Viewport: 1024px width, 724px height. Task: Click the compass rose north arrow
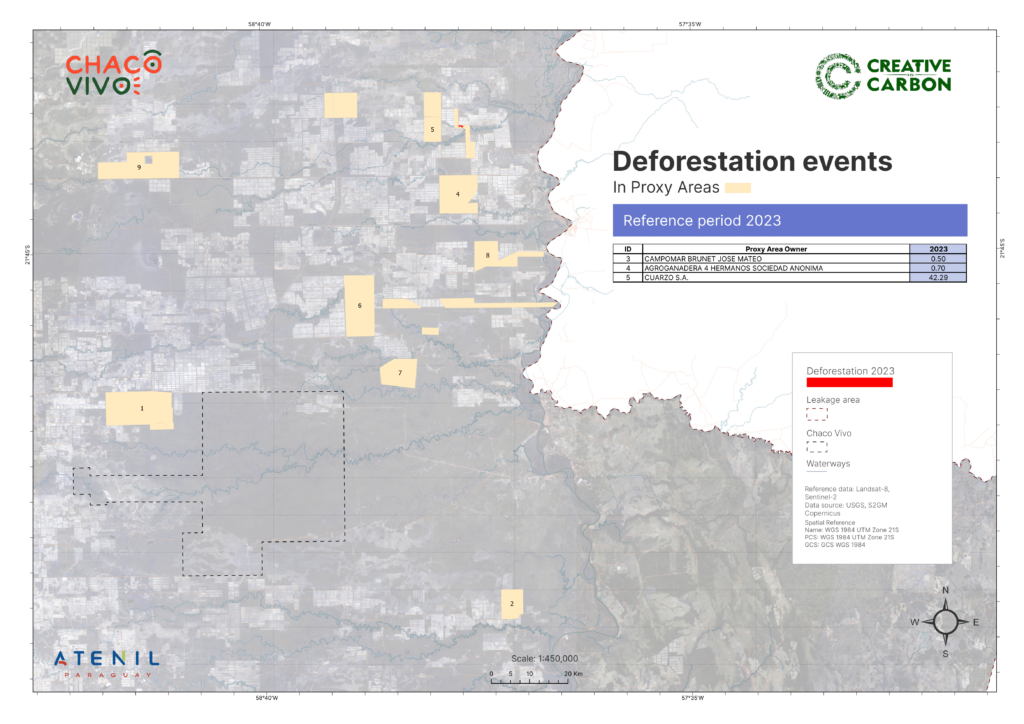944,621
